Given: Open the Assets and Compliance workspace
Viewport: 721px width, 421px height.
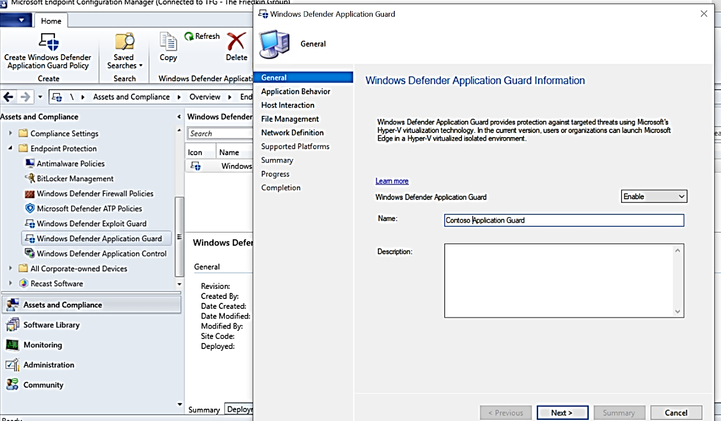Looking at the screenshot, I should pos(92,305).
